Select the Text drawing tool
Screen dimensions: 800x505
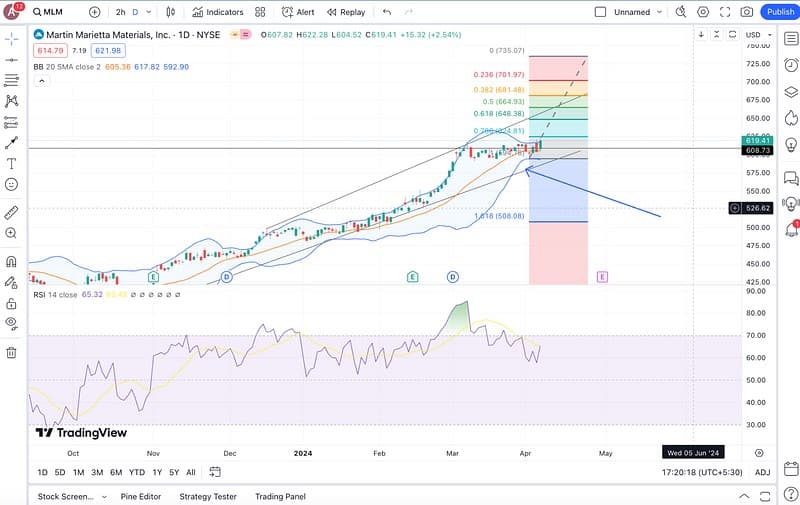tap(11, 163)
